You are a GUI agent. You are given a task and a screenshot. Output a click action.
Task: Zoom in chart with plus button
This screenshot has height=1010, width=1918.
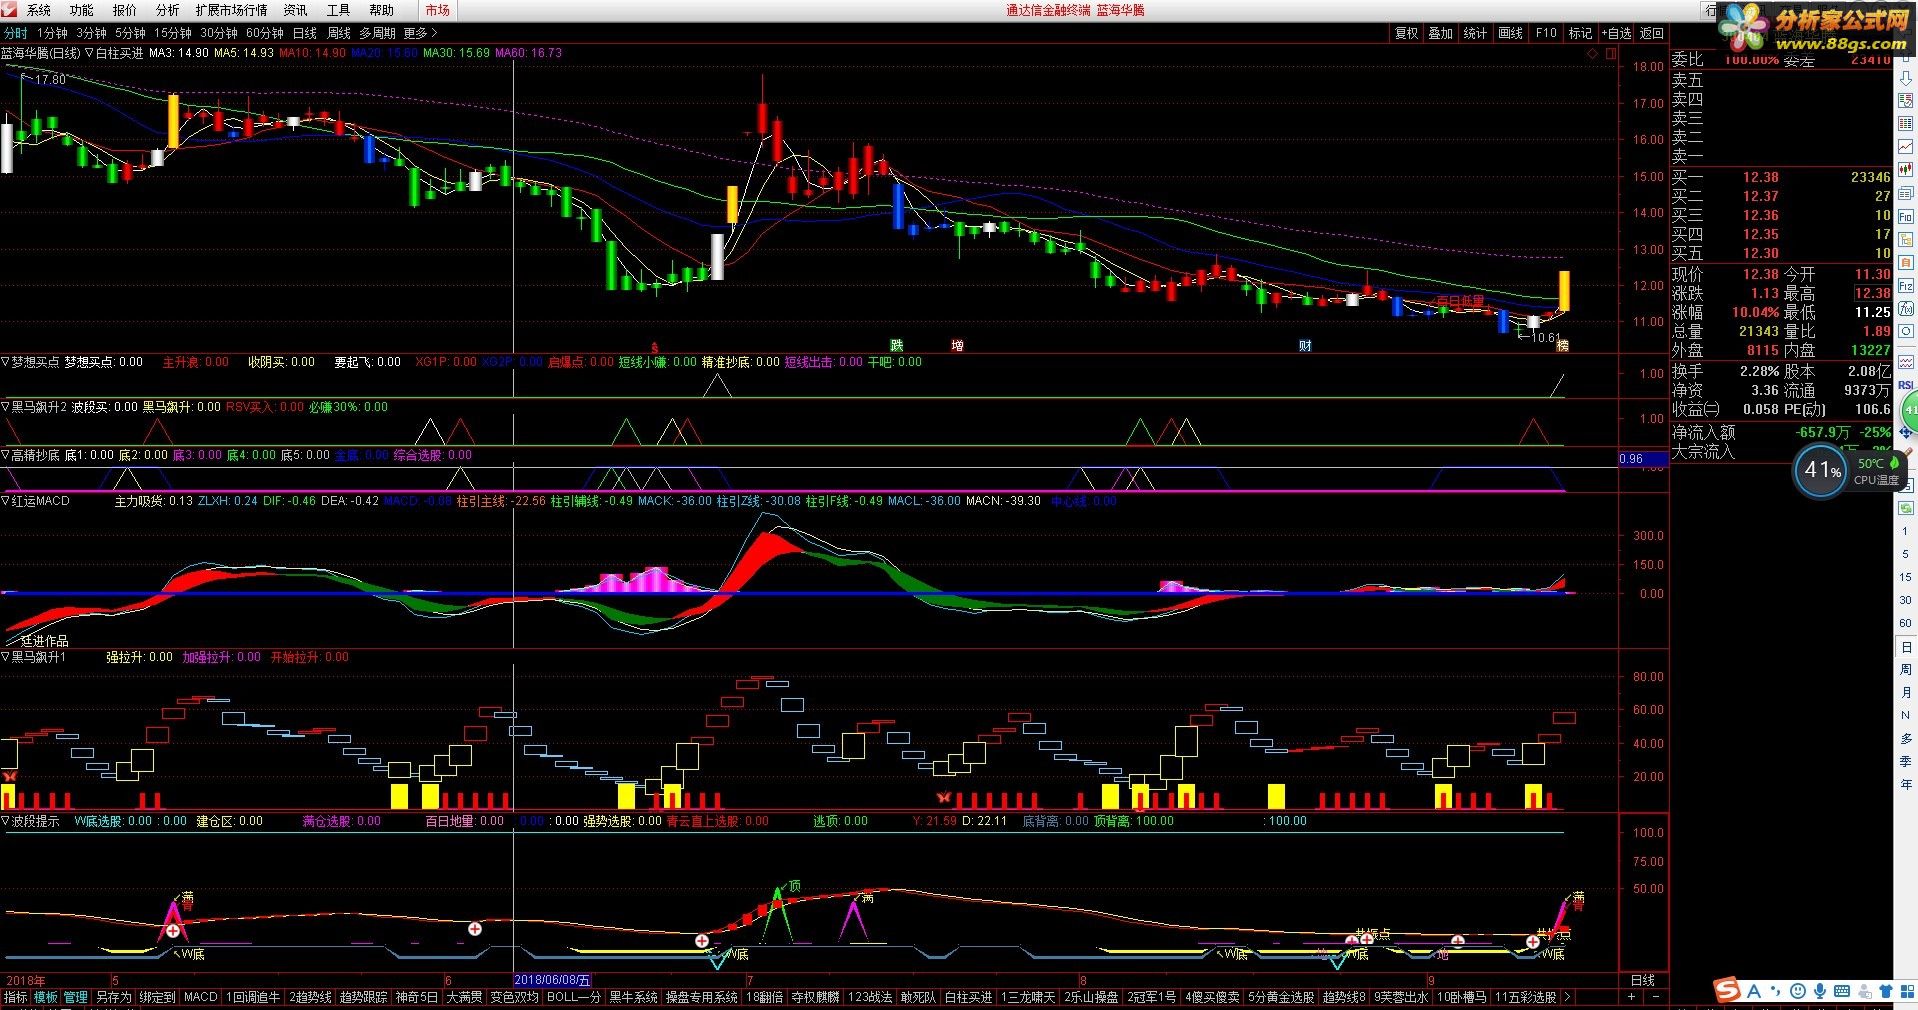coord(1631,997)
